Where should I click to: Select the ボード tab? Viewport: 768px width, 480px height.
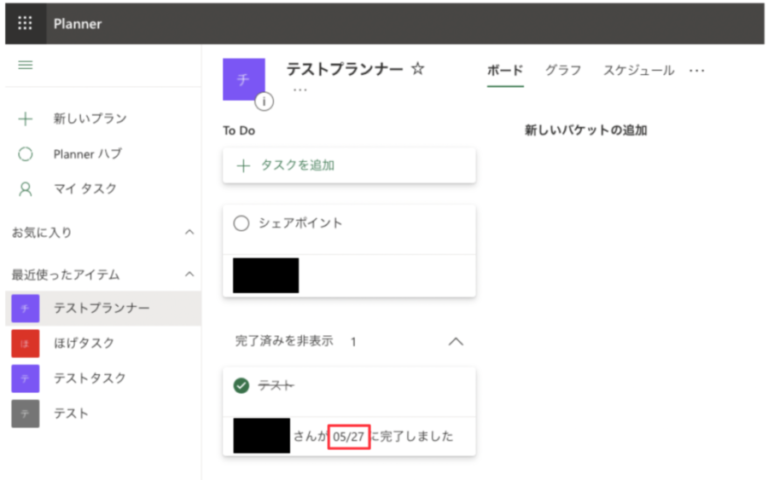(x=505, y=70)
